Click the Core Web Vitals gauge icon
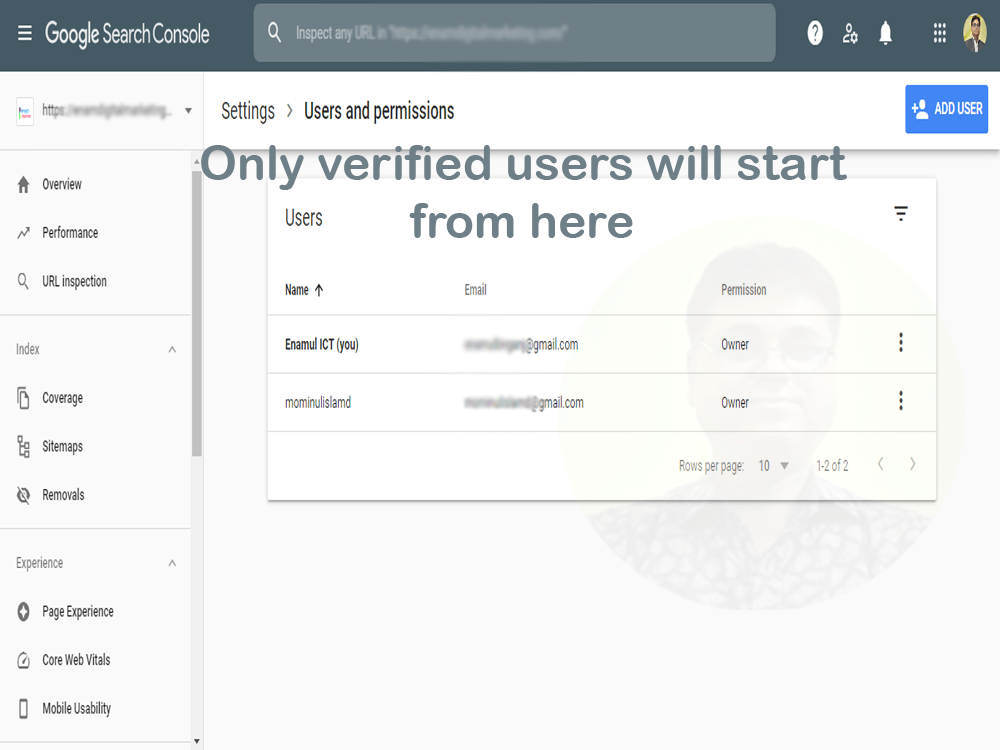This screenshot has height=750, width=1000. [24, 660]
